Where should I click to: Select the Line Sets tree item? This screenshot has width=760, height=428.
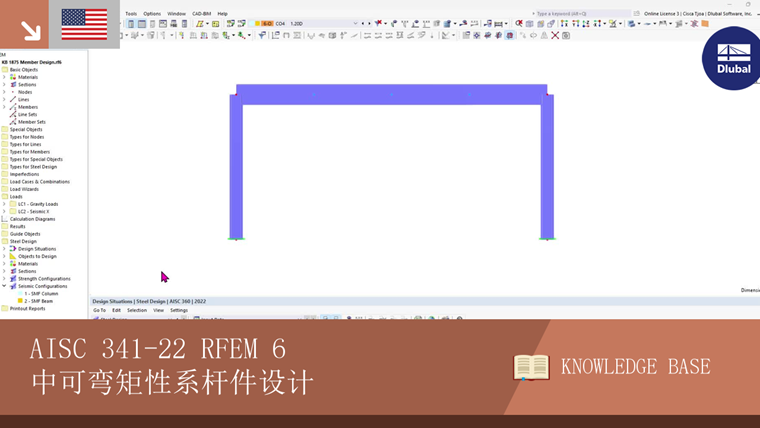pyautogui.click(x=27, y=114)
